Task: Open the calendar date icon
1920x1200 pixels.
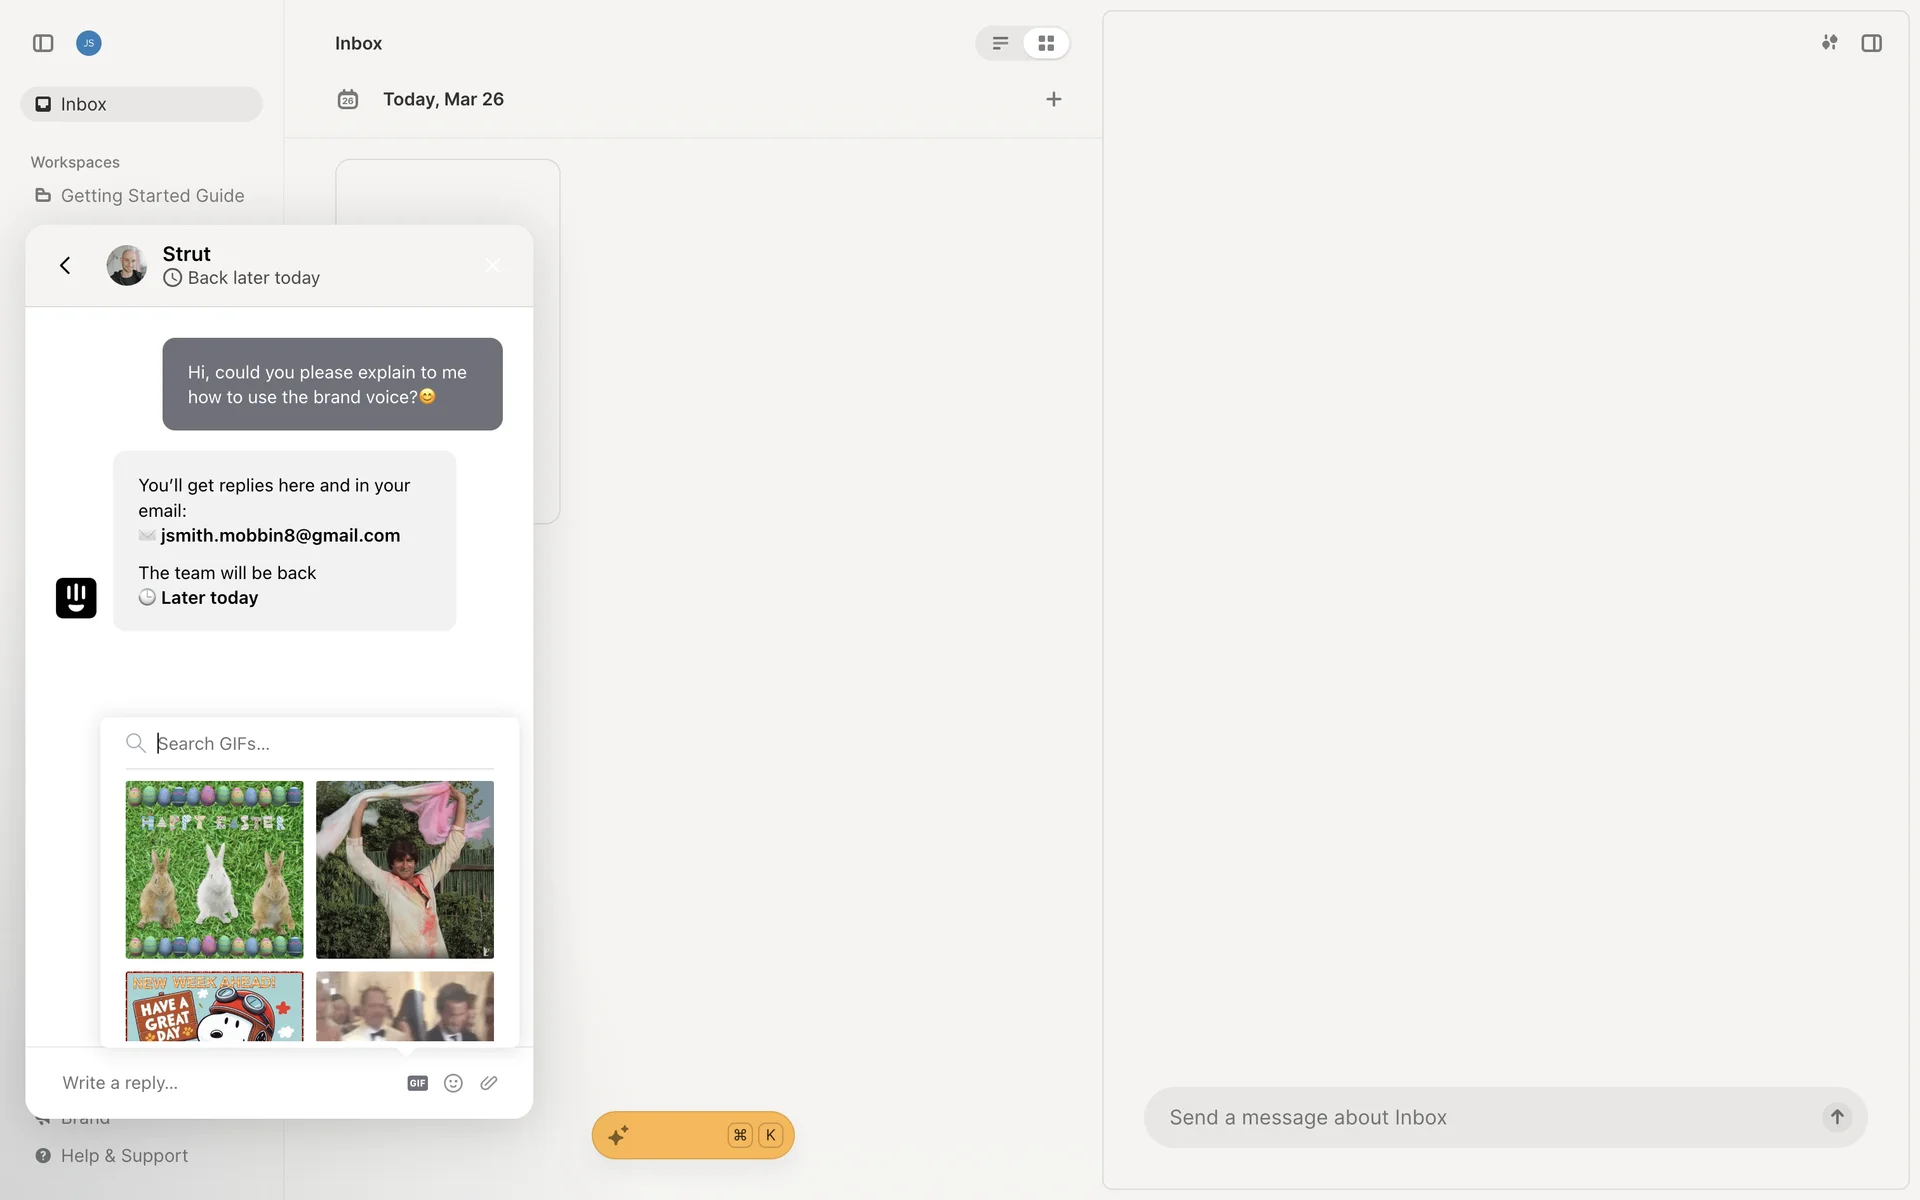Action: point(348,99)
